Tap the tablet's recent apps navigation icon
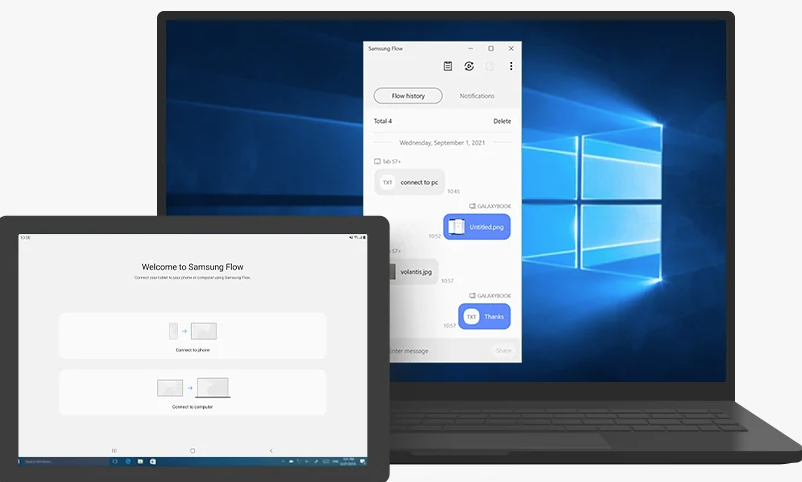Viewport: 802px width, 482px height. coord(114,451)
